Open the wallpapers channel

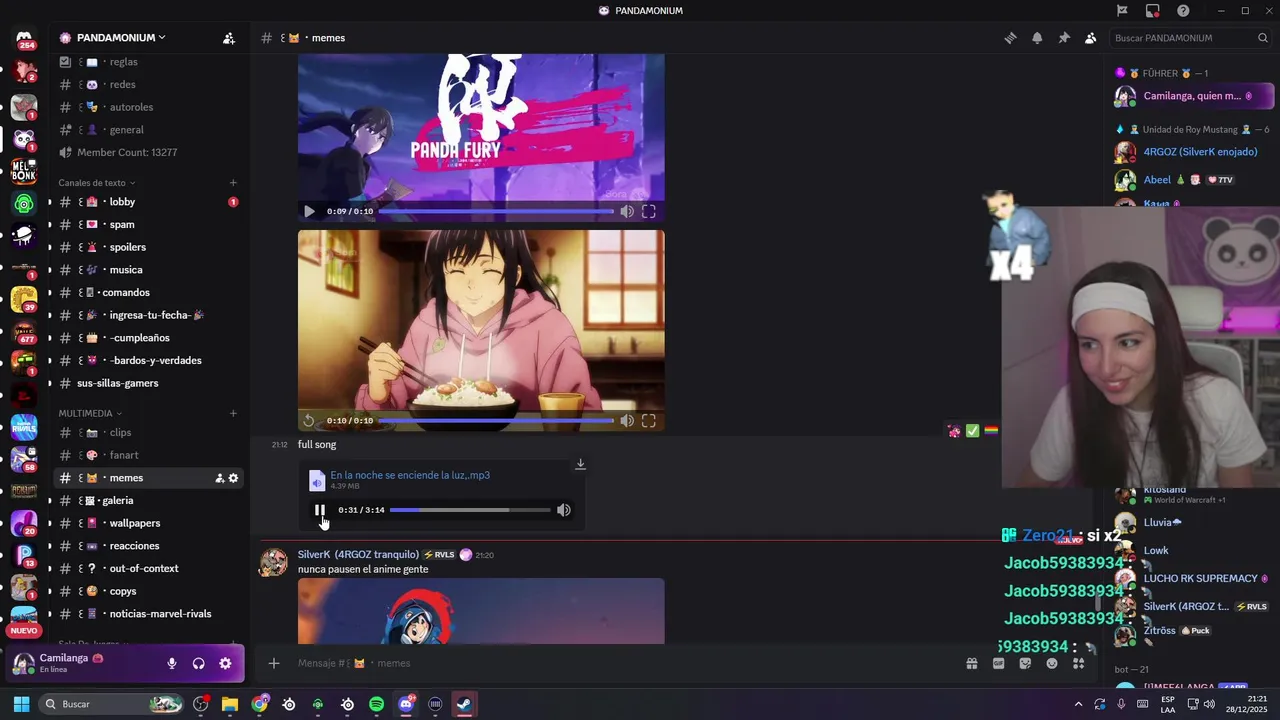click(x=148, y=523)
